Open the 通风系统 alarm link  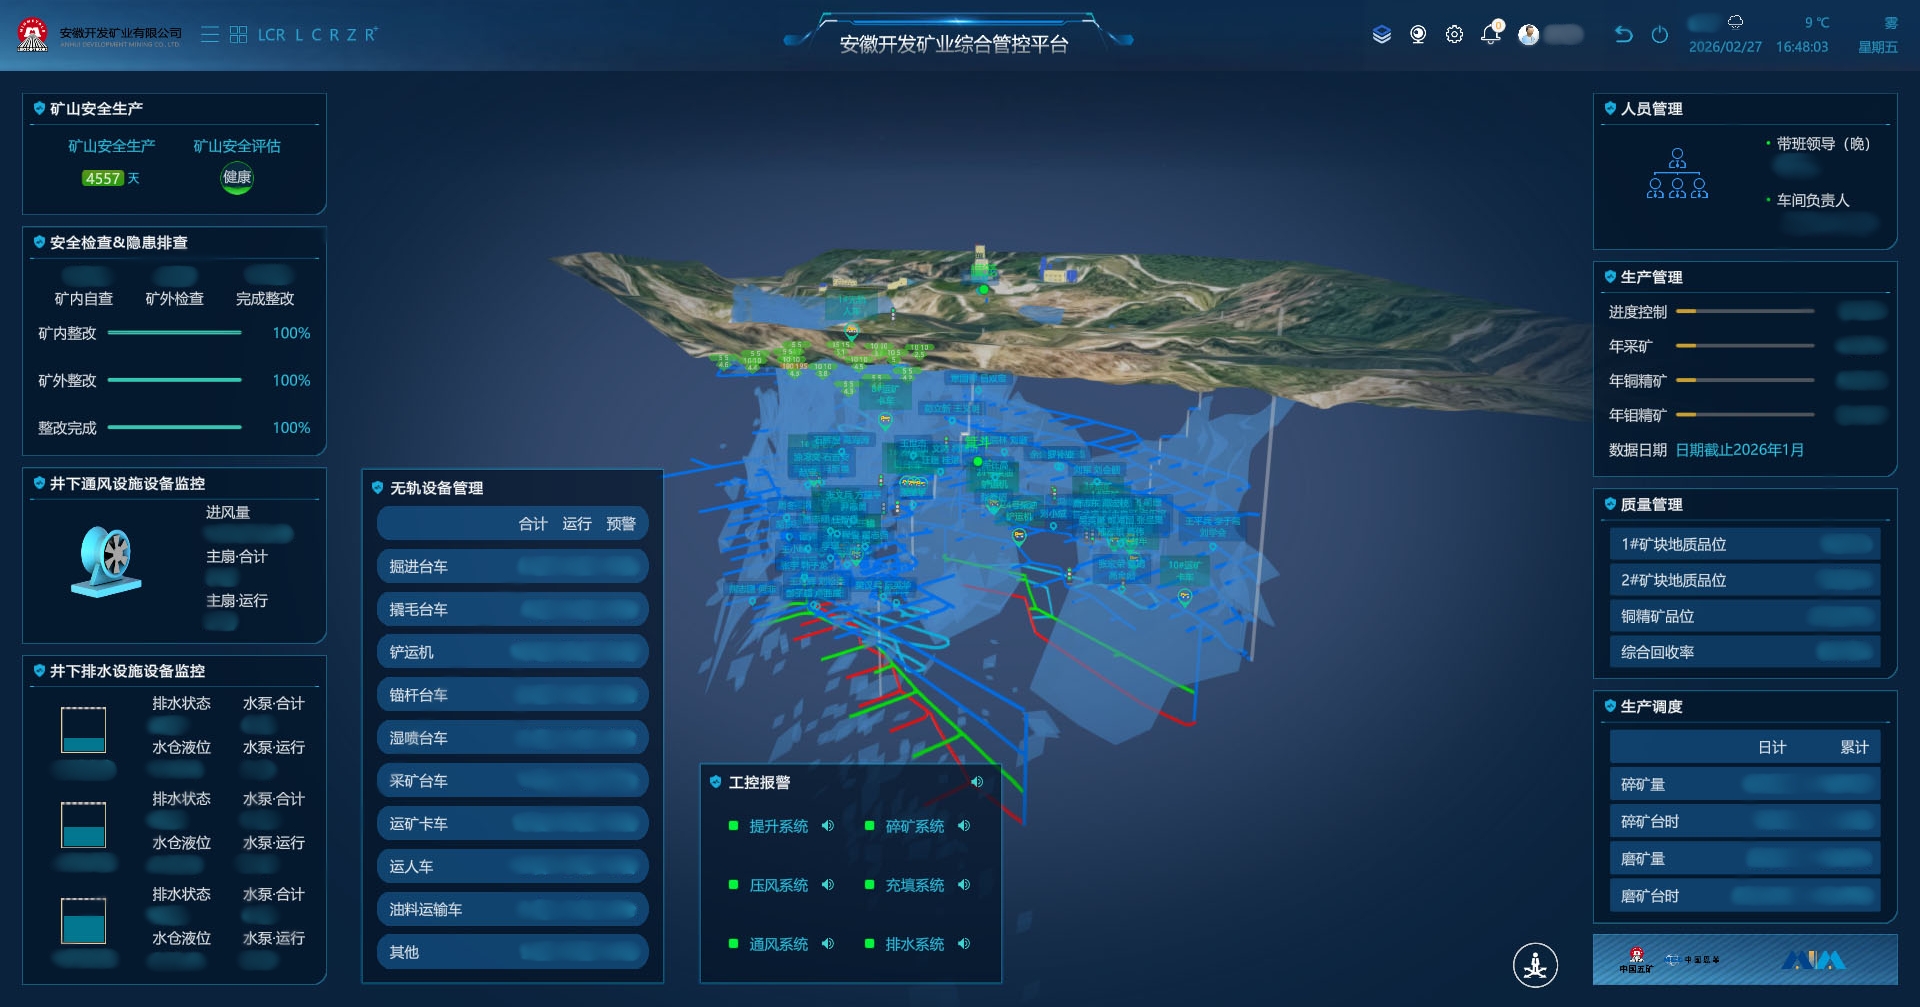(x=778, y=944)
